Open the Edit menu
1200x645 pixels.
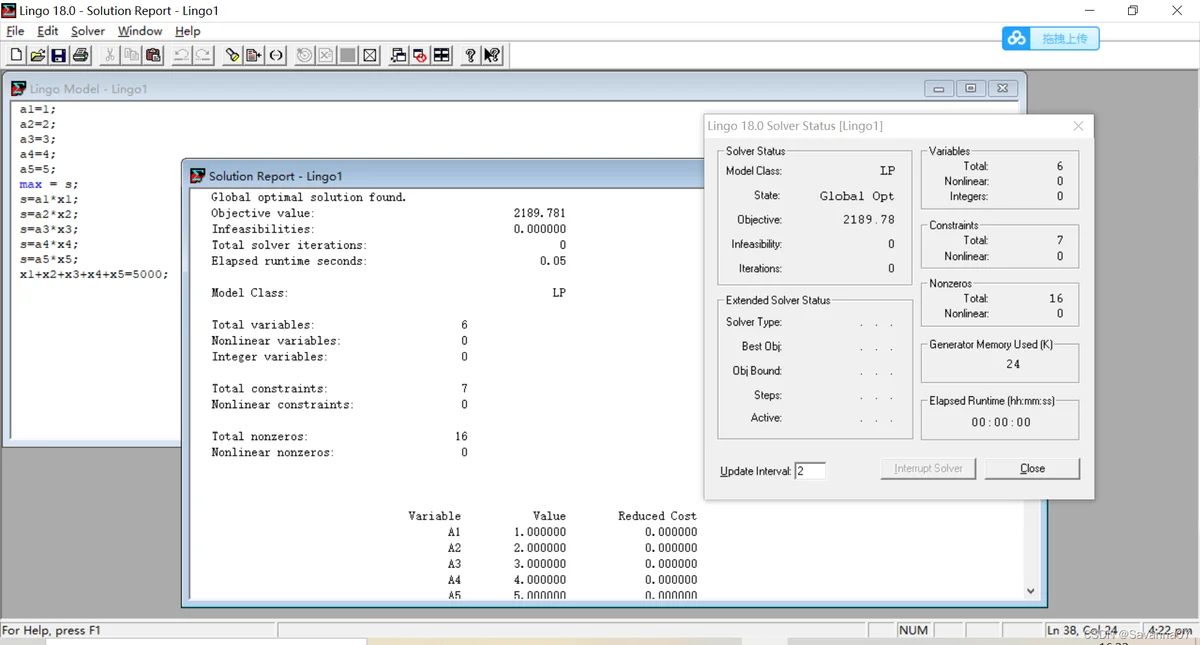[48, 31]
